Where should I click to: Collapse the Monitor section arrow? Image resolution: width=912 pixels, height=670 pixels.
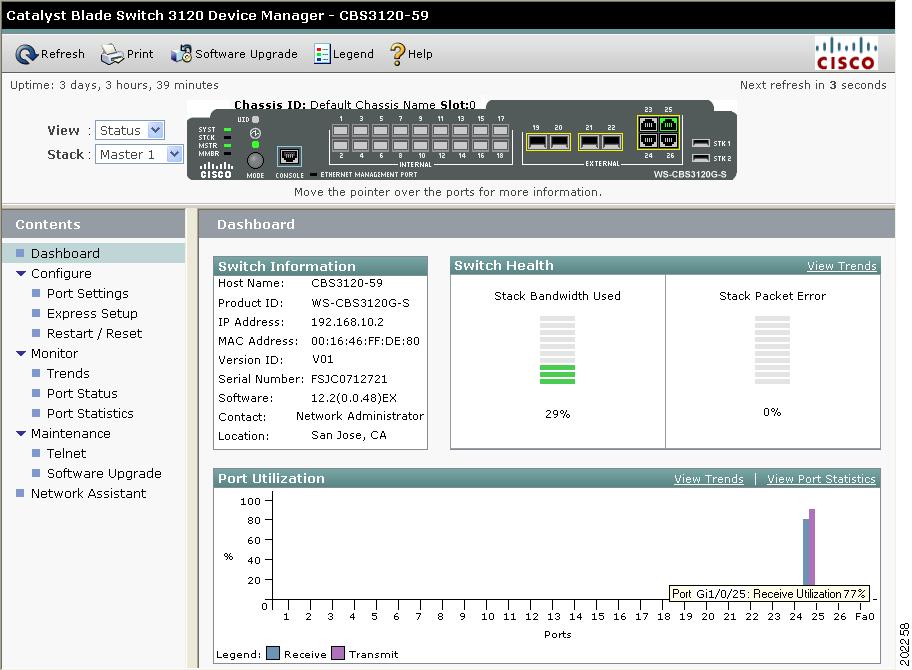21,354
